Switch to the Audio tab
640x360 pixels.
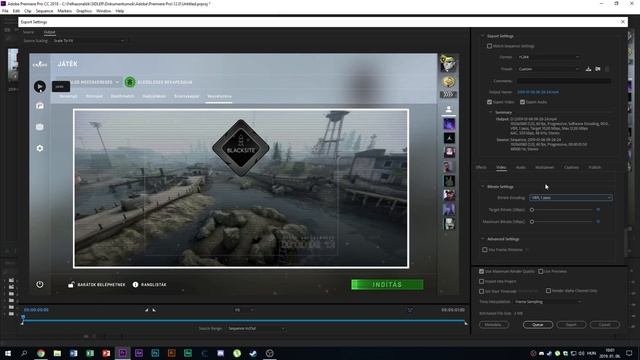point(520,167)
